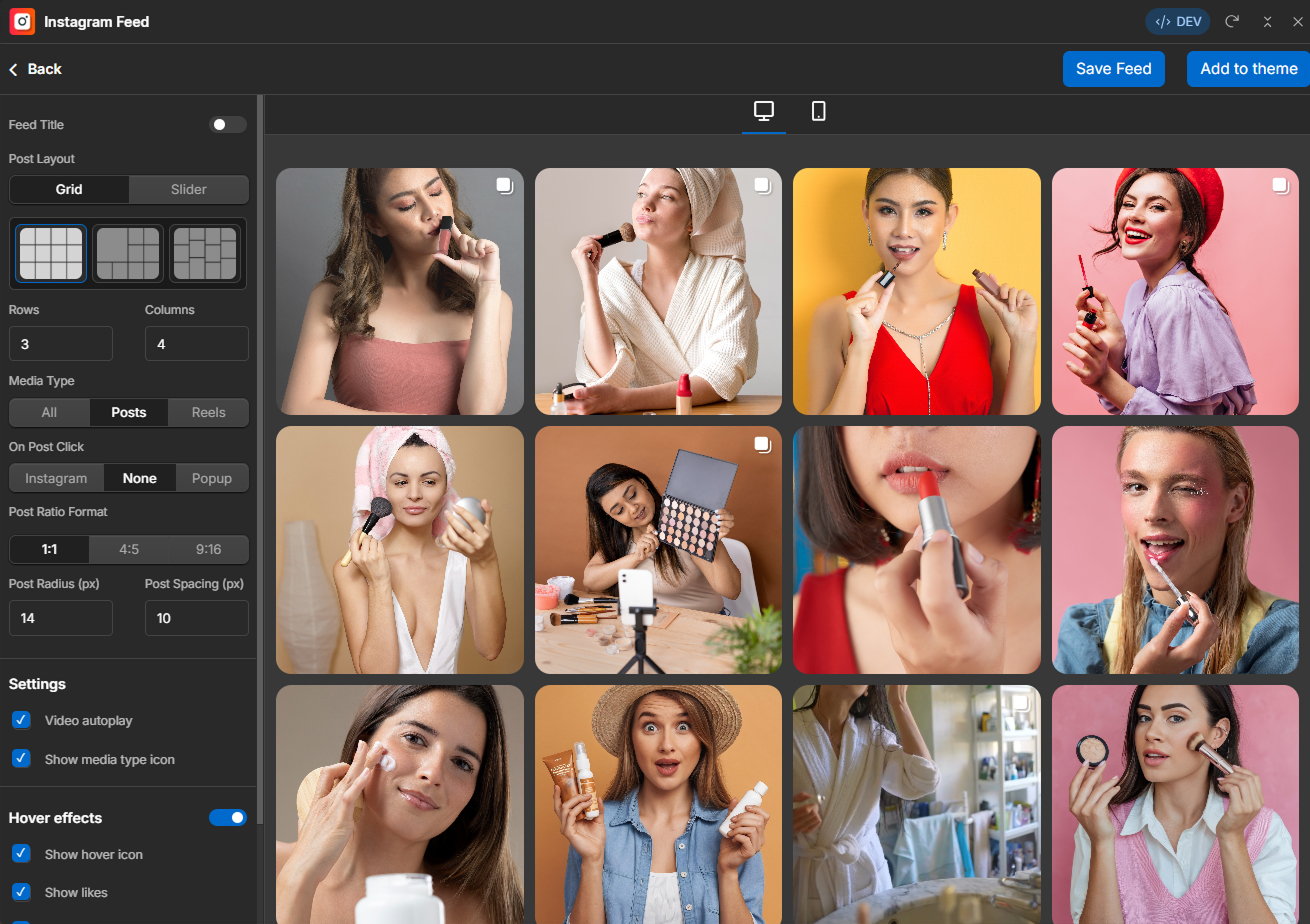Uncheck Show media type icon
Viewport: 1310px width, 924px height.
21,759
